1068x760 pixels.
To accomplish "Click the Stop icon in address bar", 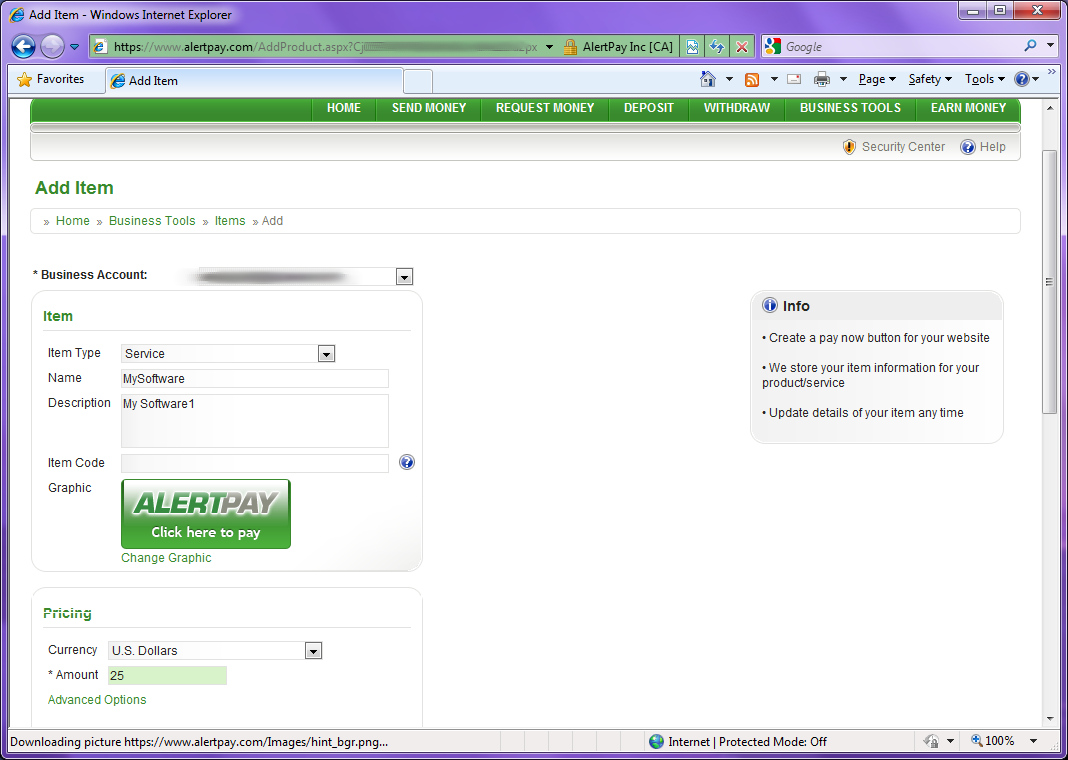I will [742, 47].
